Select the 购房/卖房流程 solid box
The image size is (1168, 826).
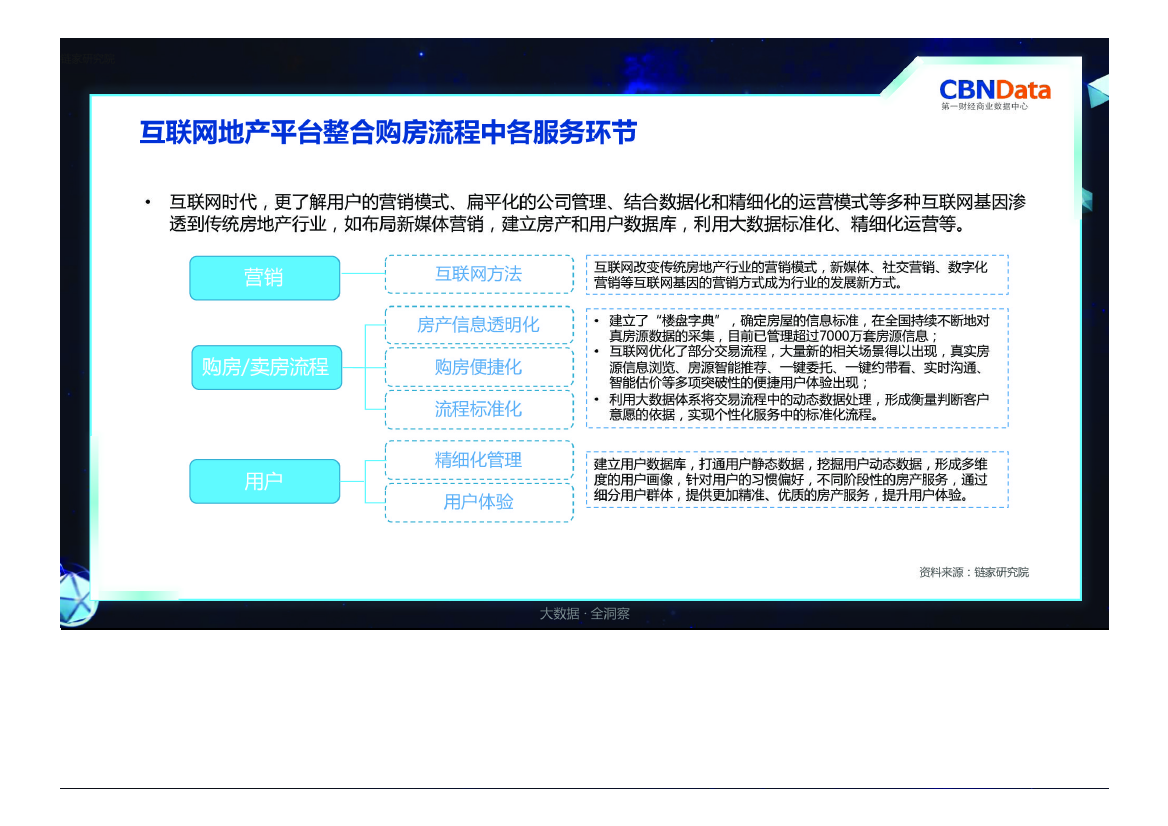[x=265, y=367]
